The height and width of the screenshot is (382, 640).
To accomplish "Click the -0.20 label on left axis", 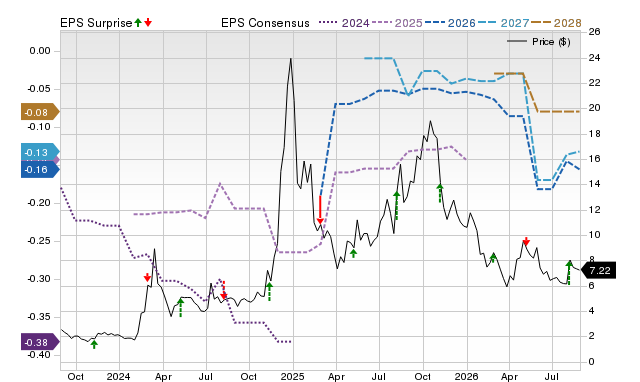I will click(39, 203).
